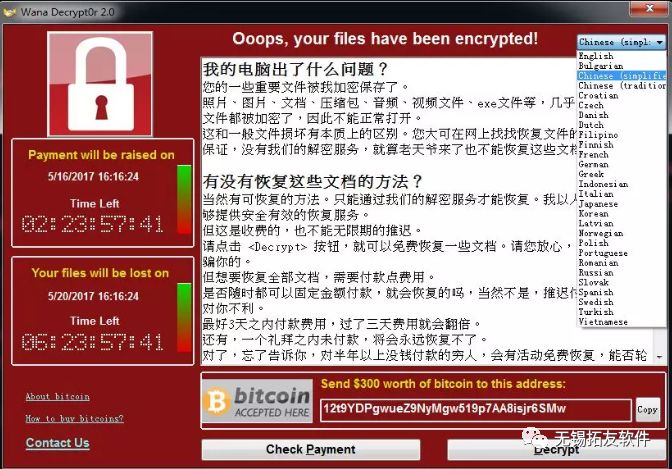The width and height of the screenshot is (672, 469).
Task: Open the How to buy bitcoins link
Action: (74, 418)
